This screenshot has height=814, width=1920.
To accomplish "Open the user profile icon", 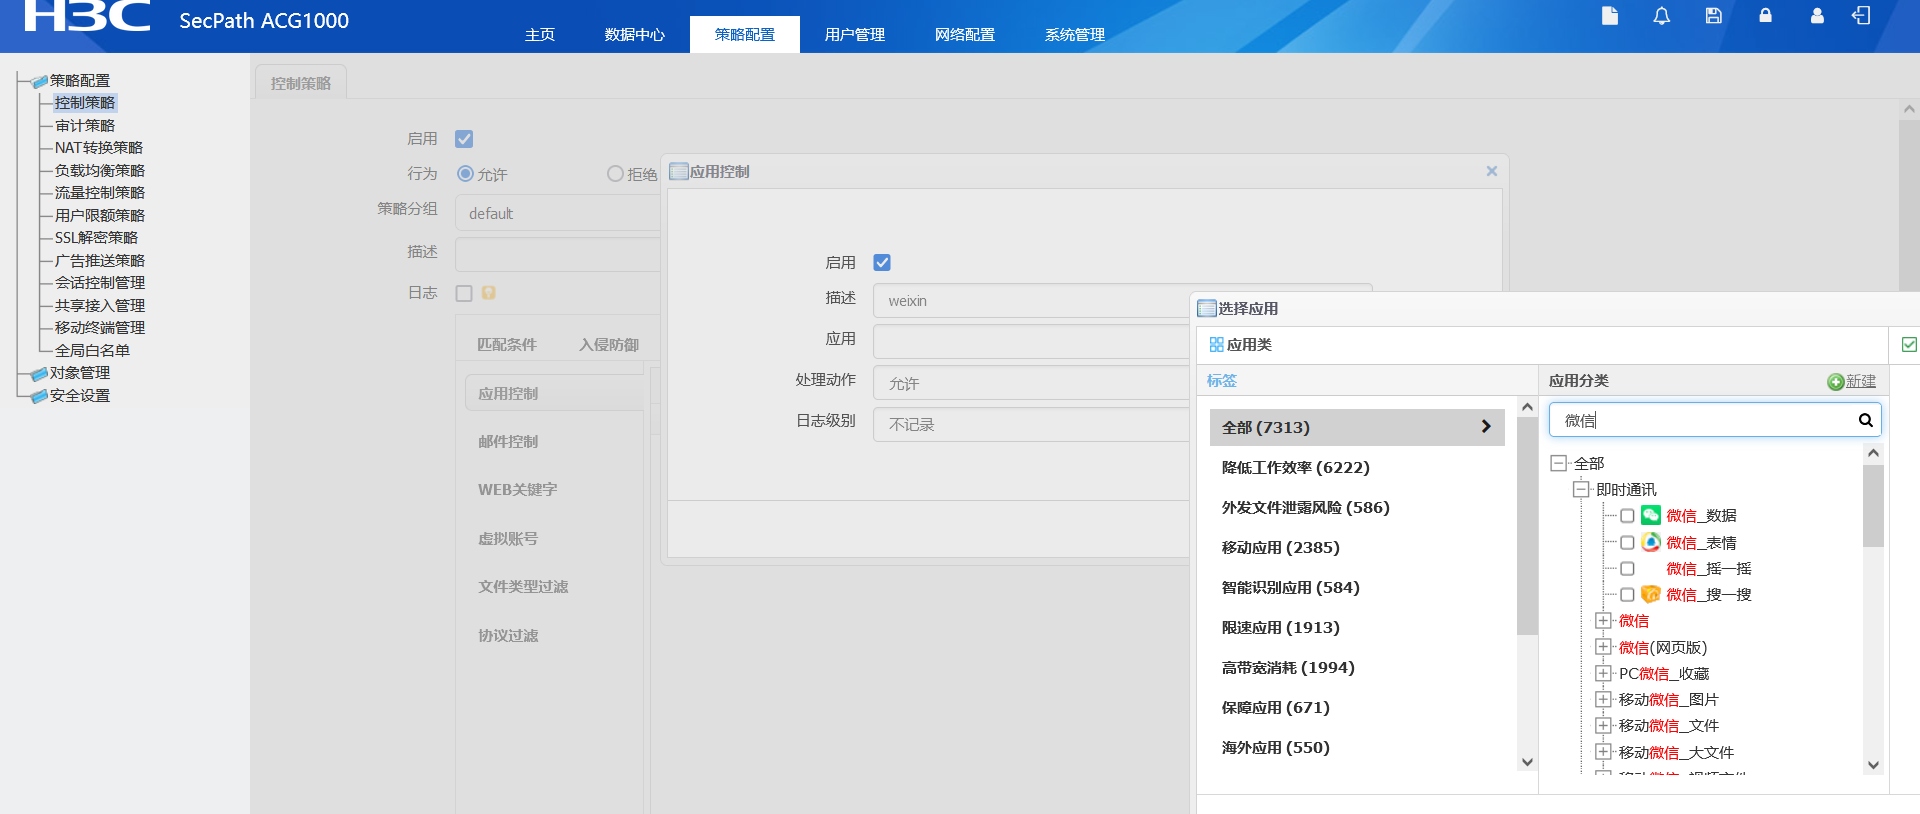I will tap(1817, 16).
